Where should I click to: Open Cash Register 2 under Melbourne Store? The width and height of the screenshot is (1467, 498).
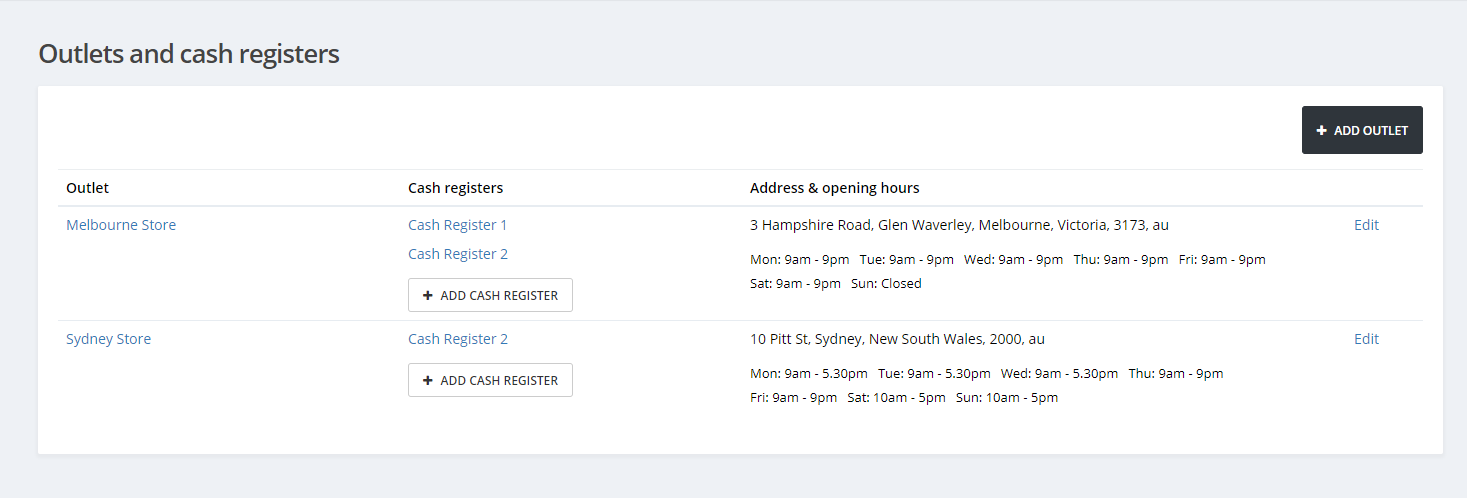457,254
